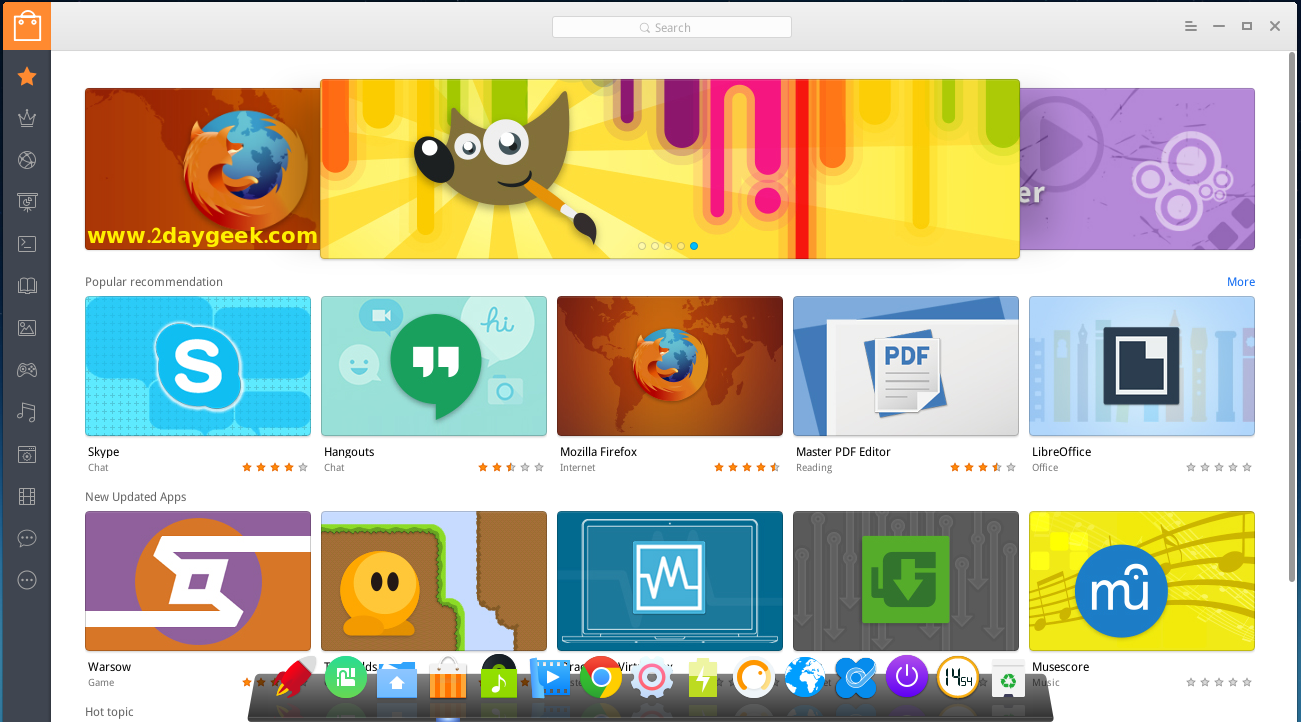Image resolution: width=1301 pixels, height=722 pixels.
Task: Open the Games controller category
Action: [27, 370]
